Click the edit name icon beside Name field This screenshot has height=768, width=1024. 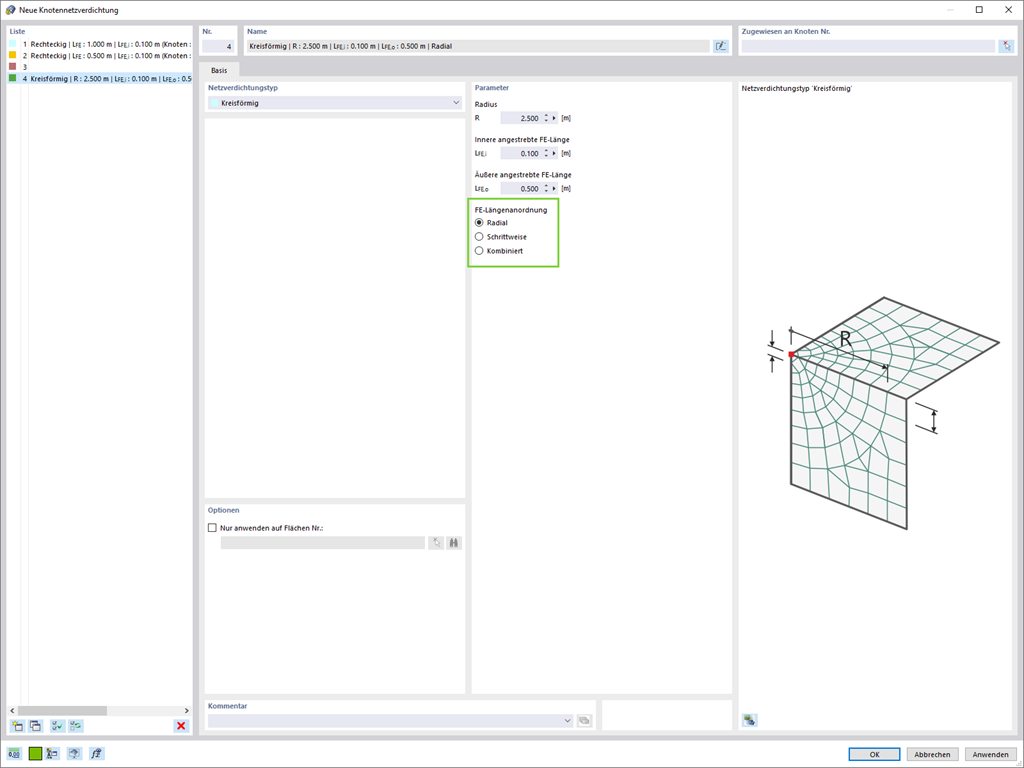(x=720, y=46)
